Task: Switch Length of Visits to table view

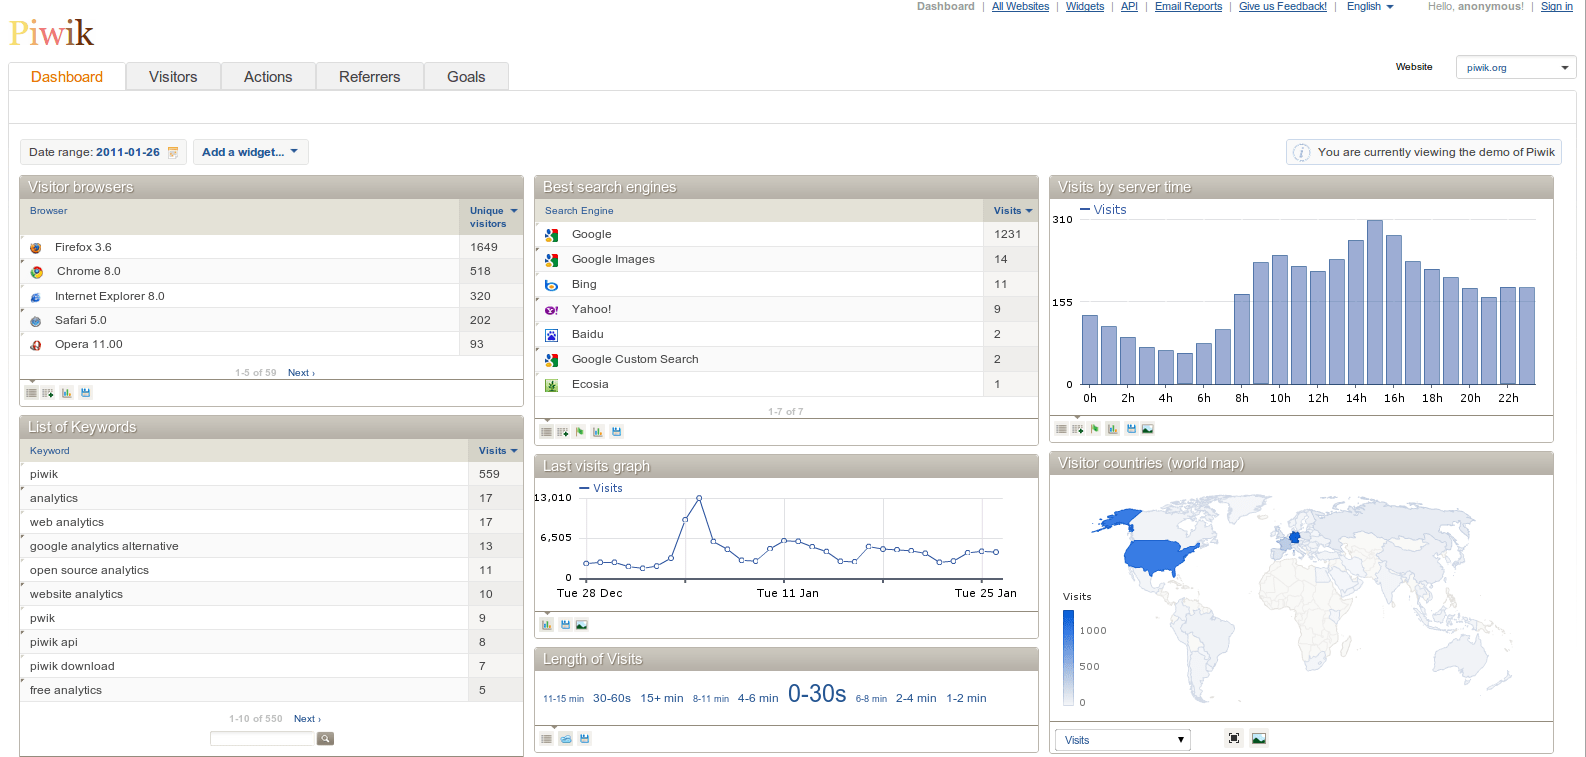Action: [546, 739]
